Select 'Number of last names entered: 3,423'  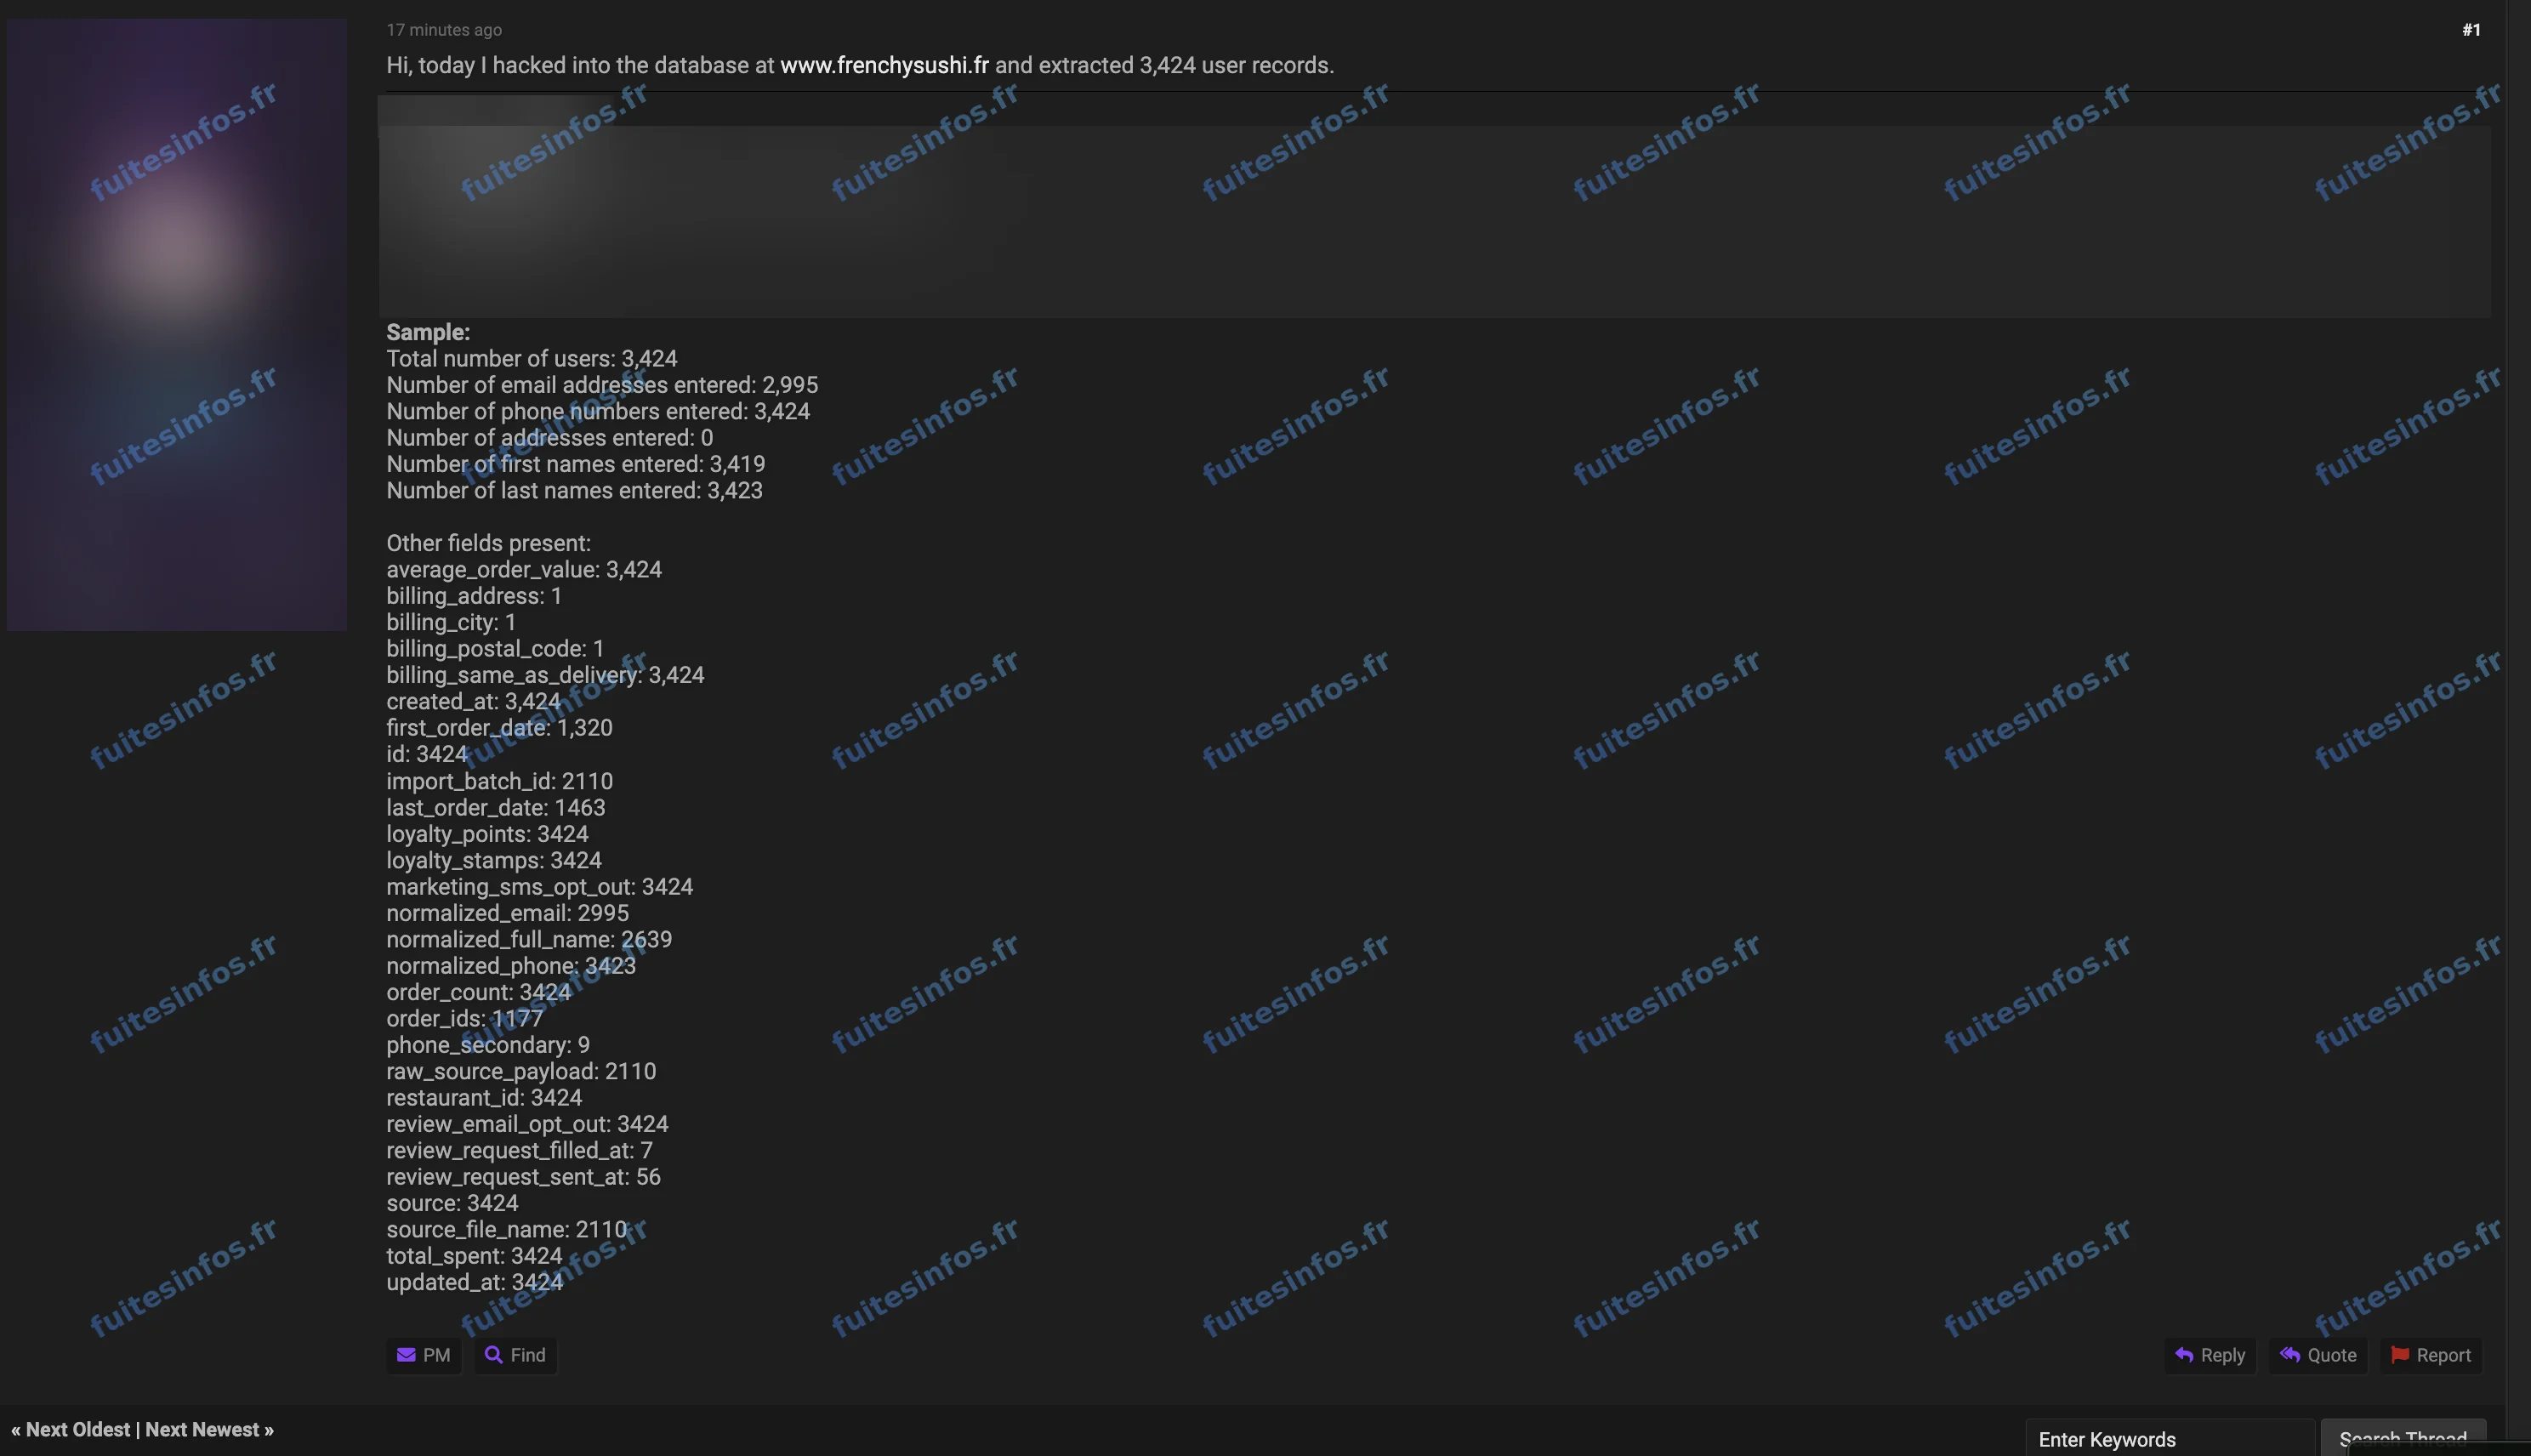[x=575, y=490]
